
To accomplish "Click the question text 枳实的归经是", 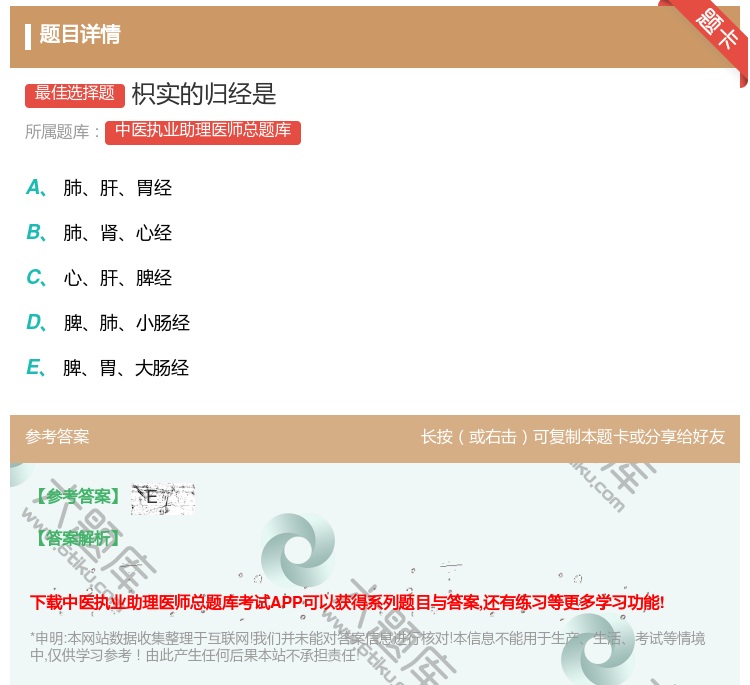I will (x=204, y=94).
